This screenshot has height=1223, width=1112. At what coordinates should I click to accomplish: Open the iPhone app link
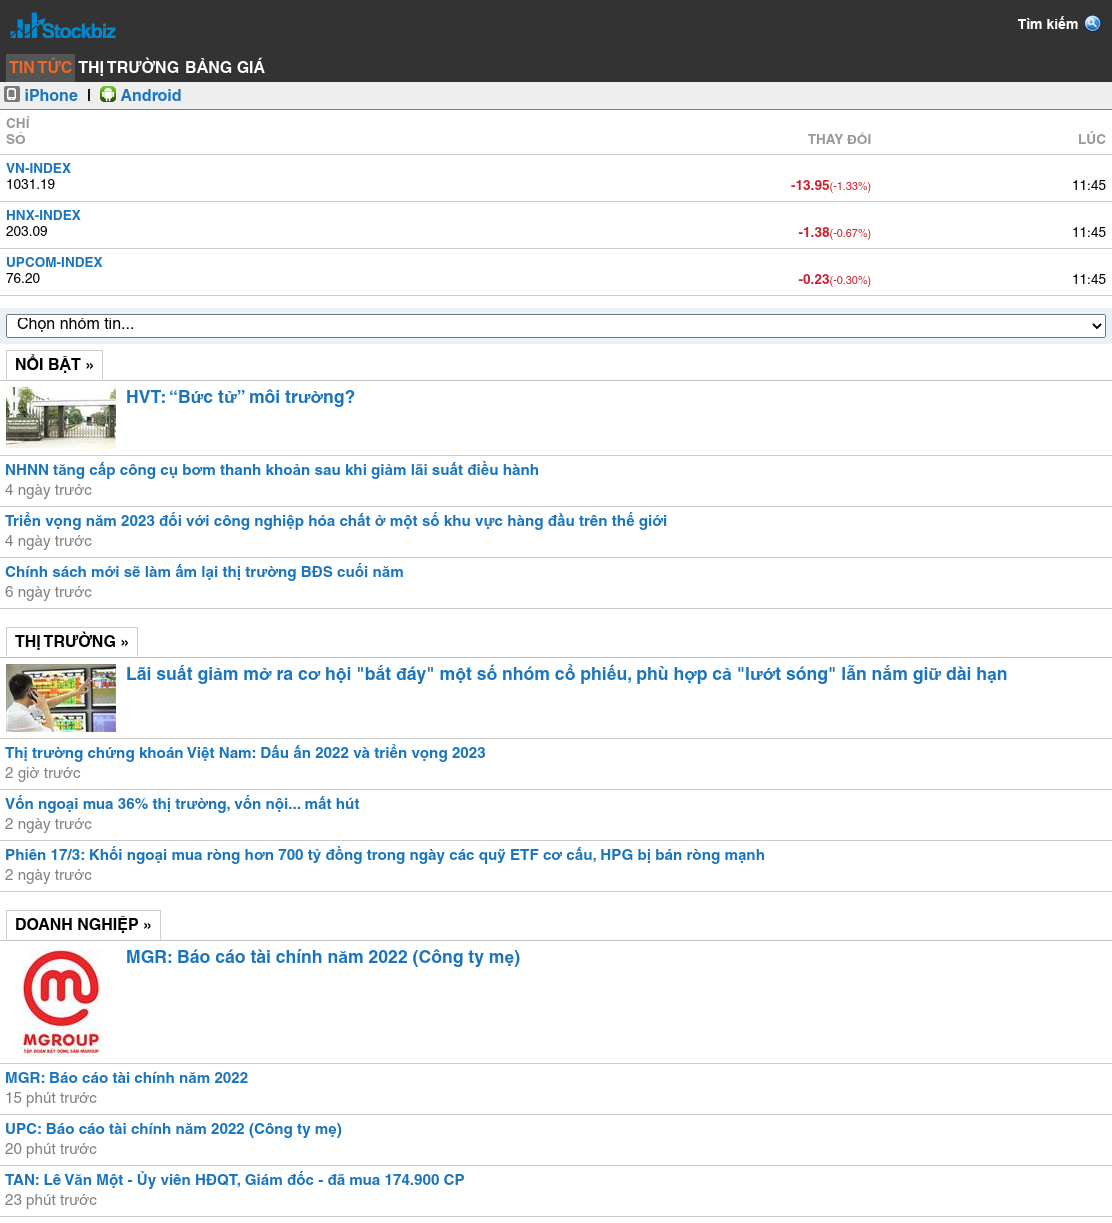pos(51,95)
